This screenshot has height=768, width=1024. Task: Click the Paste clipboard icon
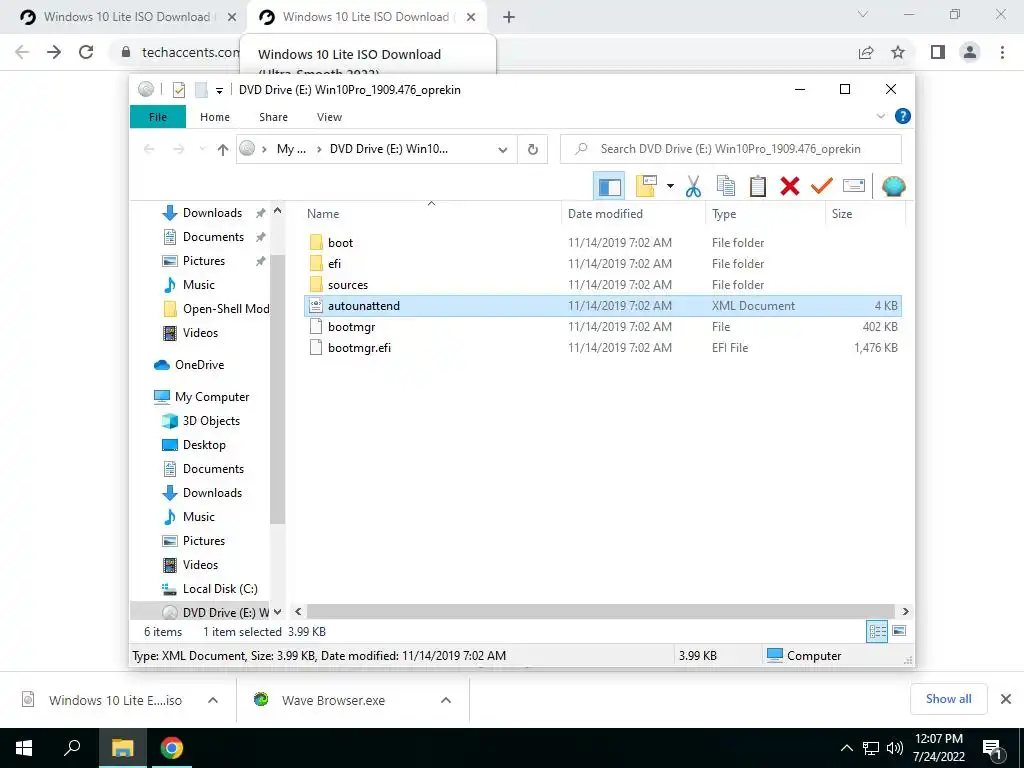pos(758,186)
